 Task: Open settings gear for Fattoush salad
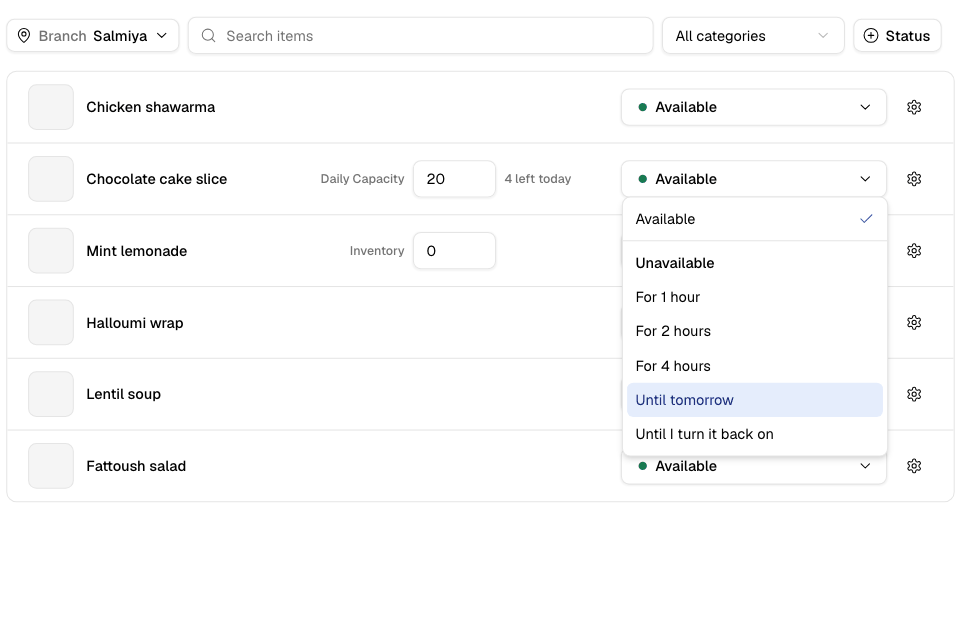pyautogui.click(x=913, y=466)
